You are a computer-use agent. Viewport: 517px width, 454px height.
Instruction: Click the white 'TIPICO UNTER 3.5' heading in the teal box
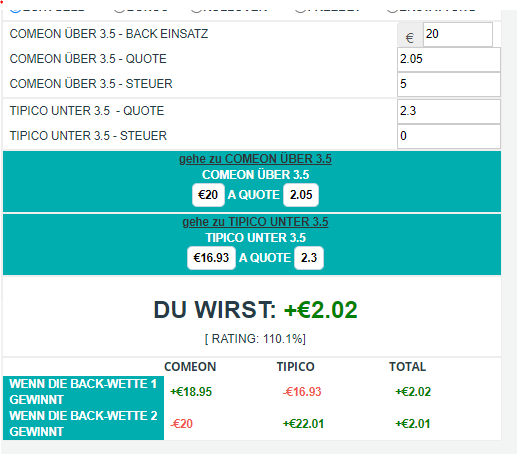(x=255, y=238)
